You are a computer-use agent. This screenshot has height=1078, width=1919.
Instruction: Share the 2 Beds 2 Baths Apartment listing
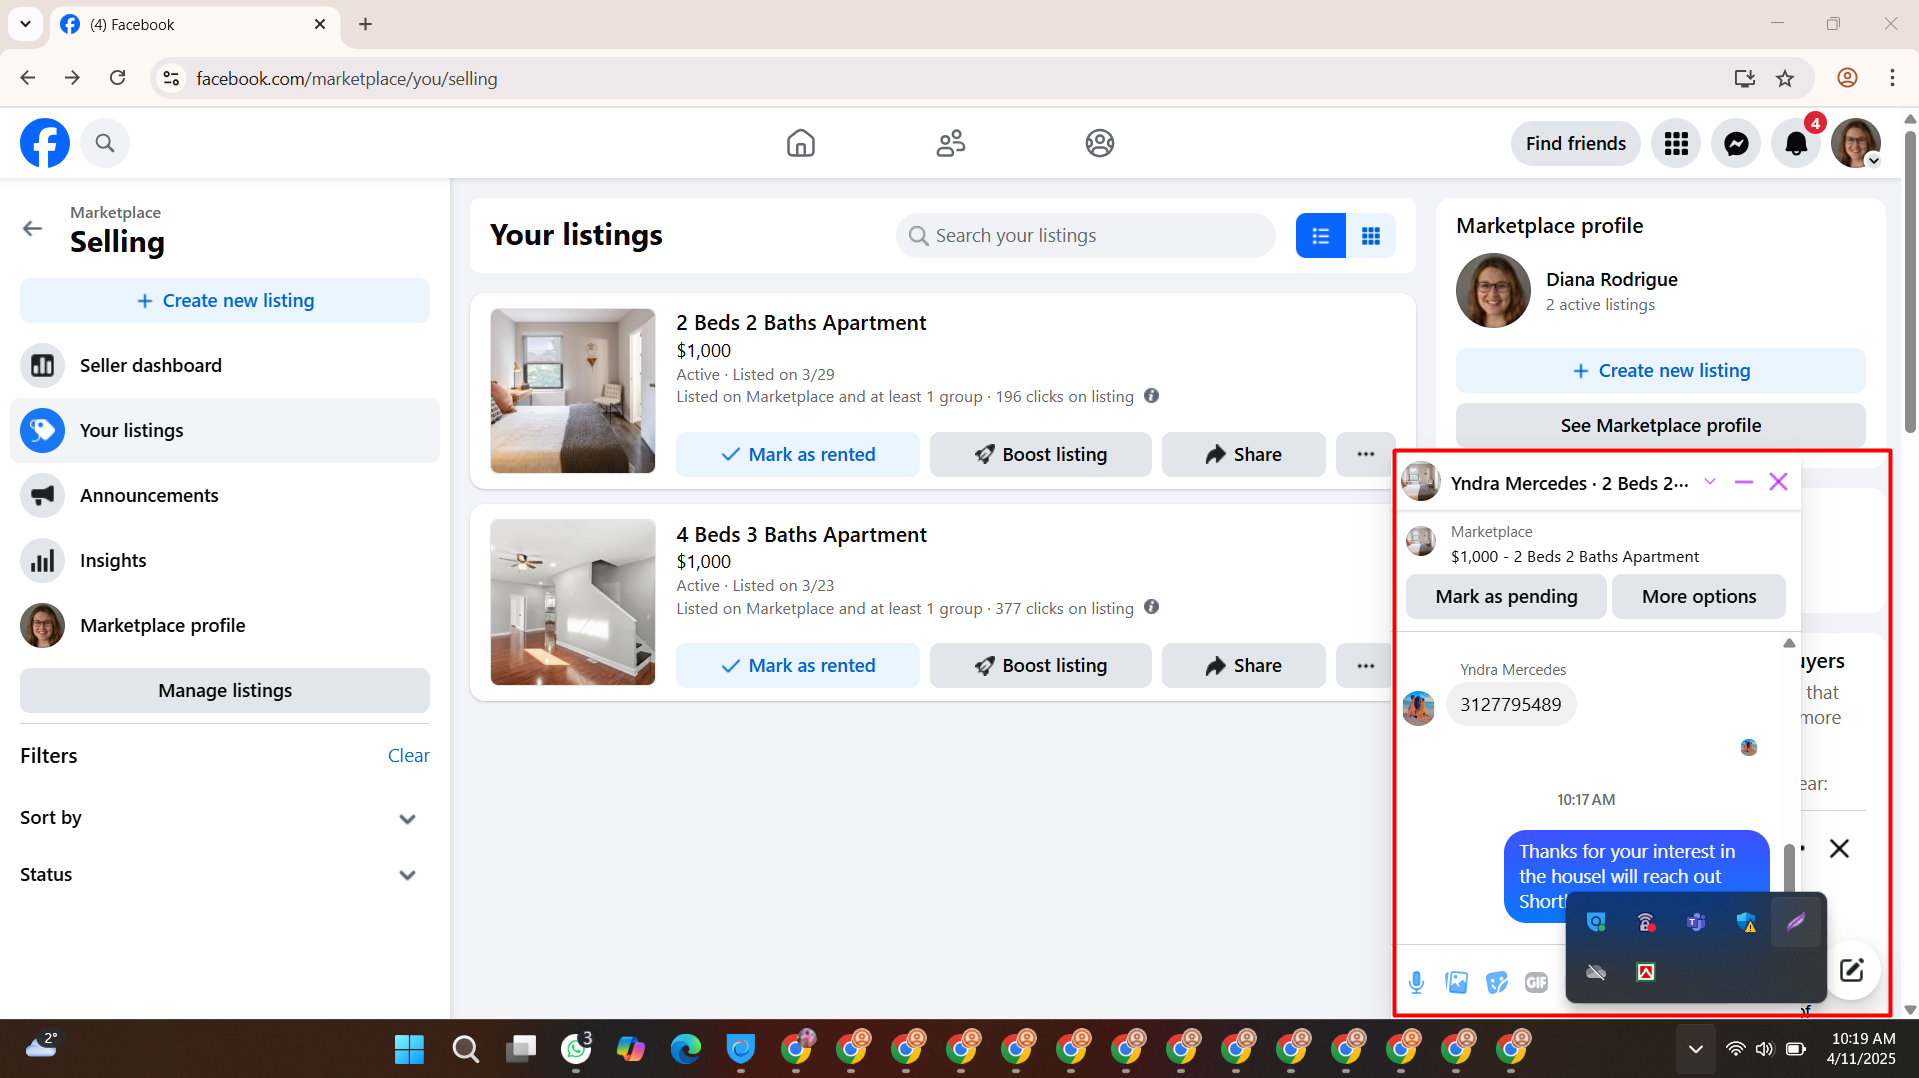click(x=1244, y=455)
